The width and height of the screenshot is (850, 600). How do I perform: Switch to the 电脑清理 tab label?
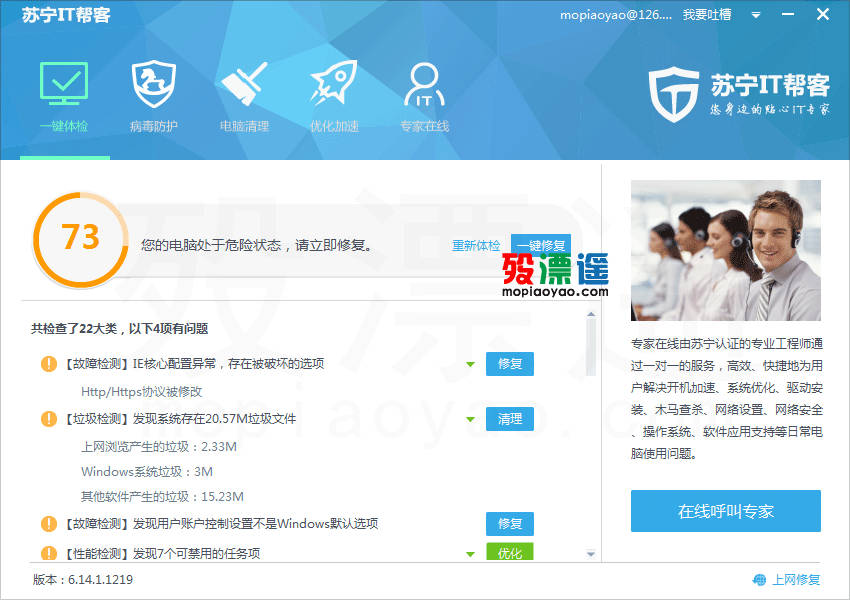(244, 126)
